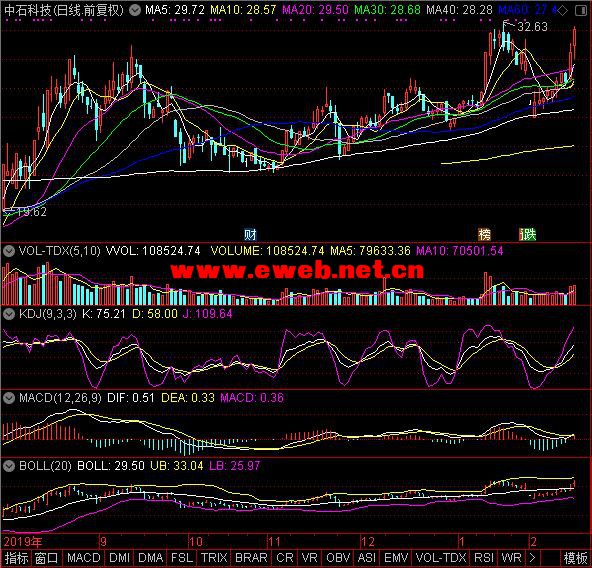
Task: Expand the VOL-TDX indicator dropdown
Action: click(8, 251)
